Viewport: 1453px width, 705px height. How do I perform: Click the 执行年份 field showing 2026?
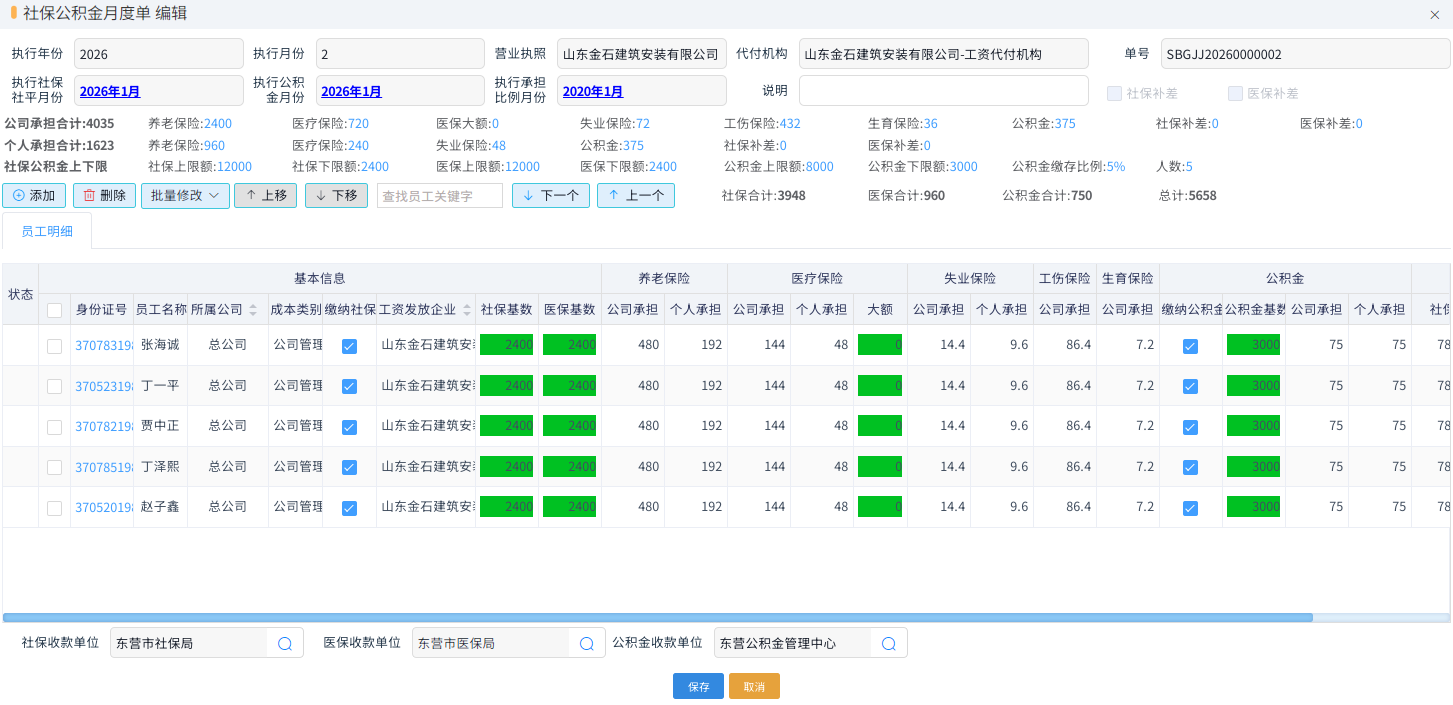click(x=159, y=54)
